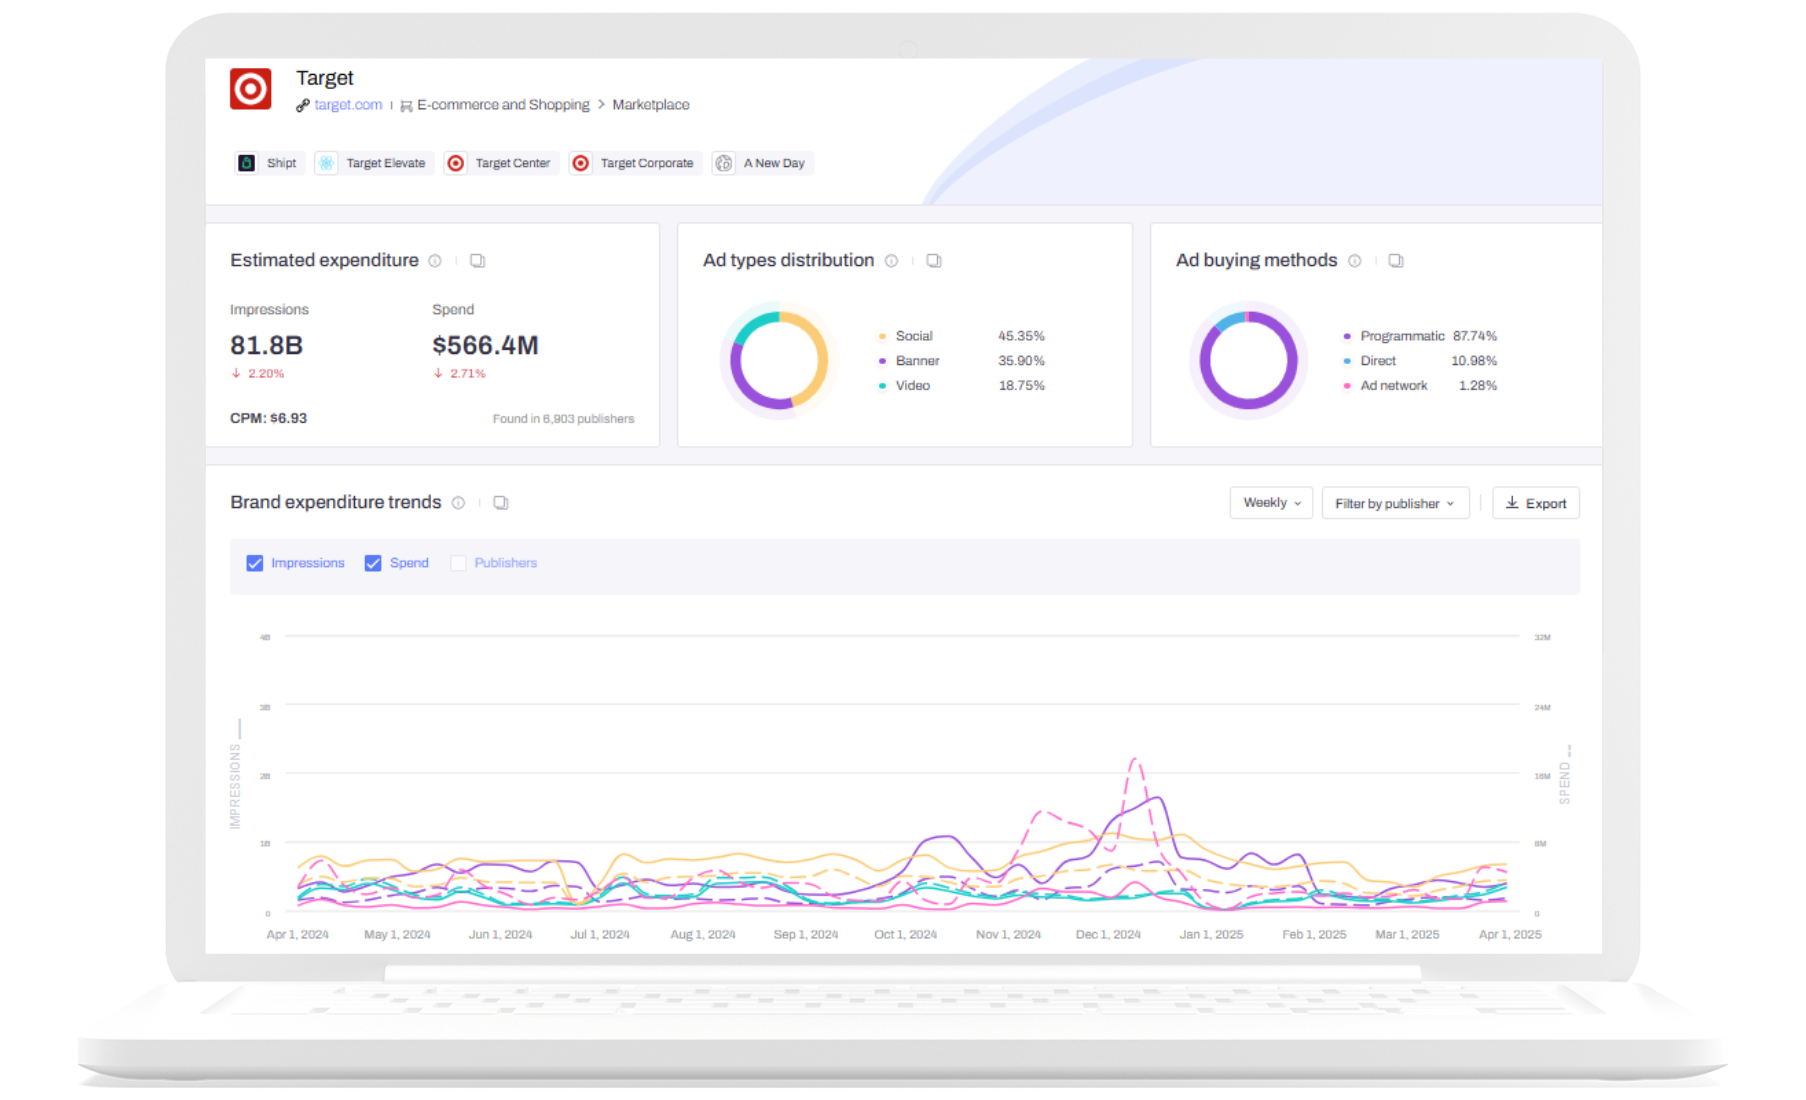Click the info icon beside Estimated expenditure
The height and width of the screenshot is (1100, 1806).
pos(435,260)
